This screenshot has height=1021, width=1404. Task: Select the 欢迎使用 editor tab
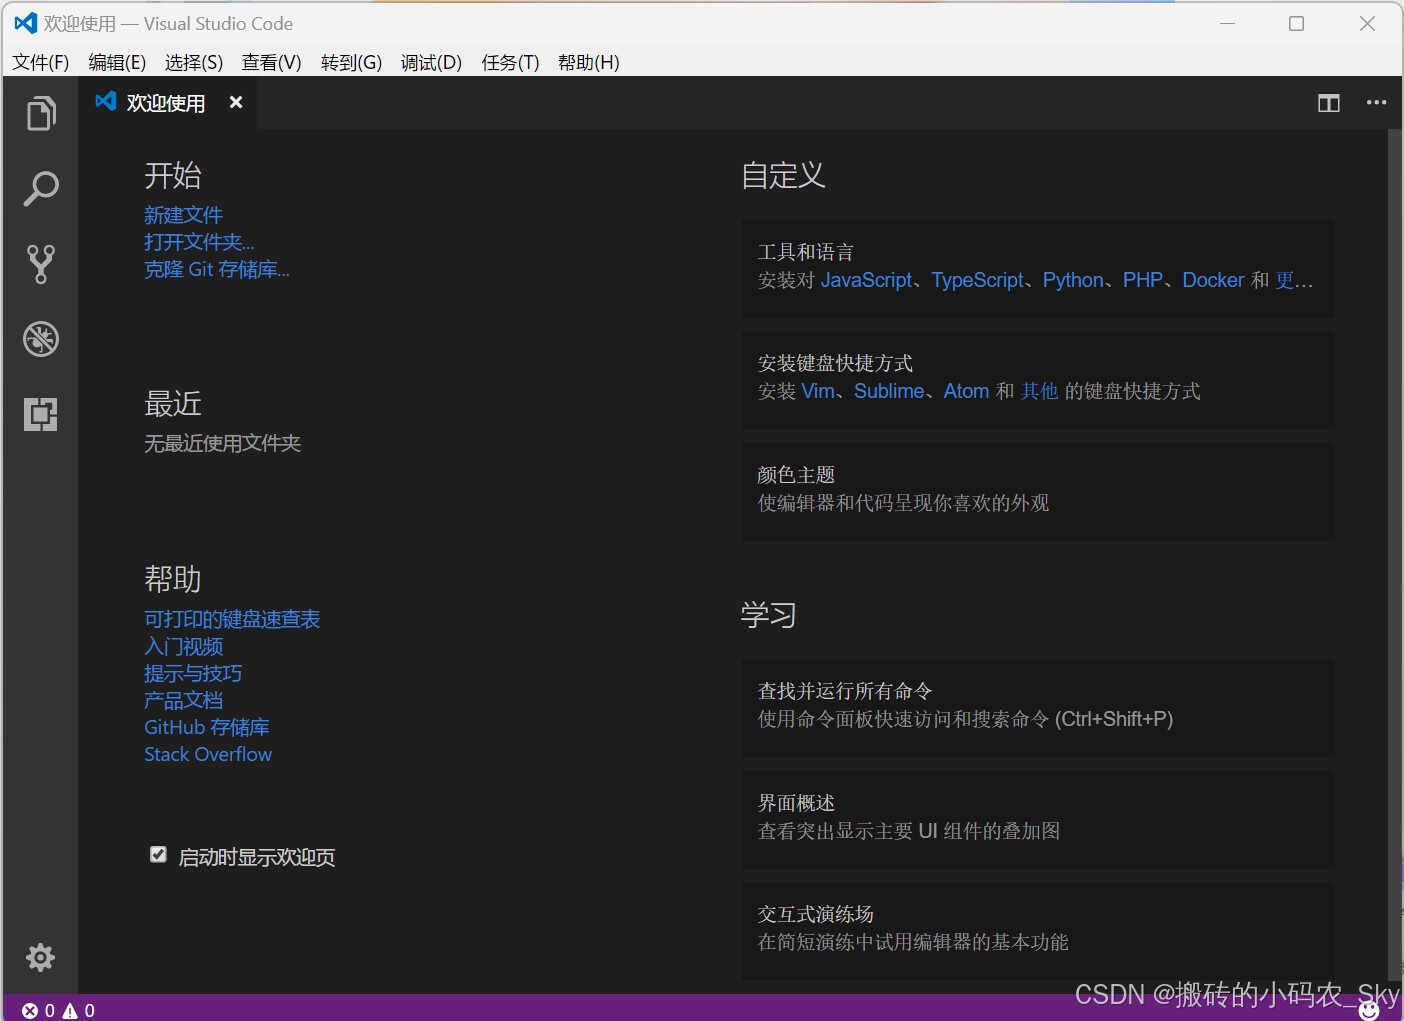[168, 102]
